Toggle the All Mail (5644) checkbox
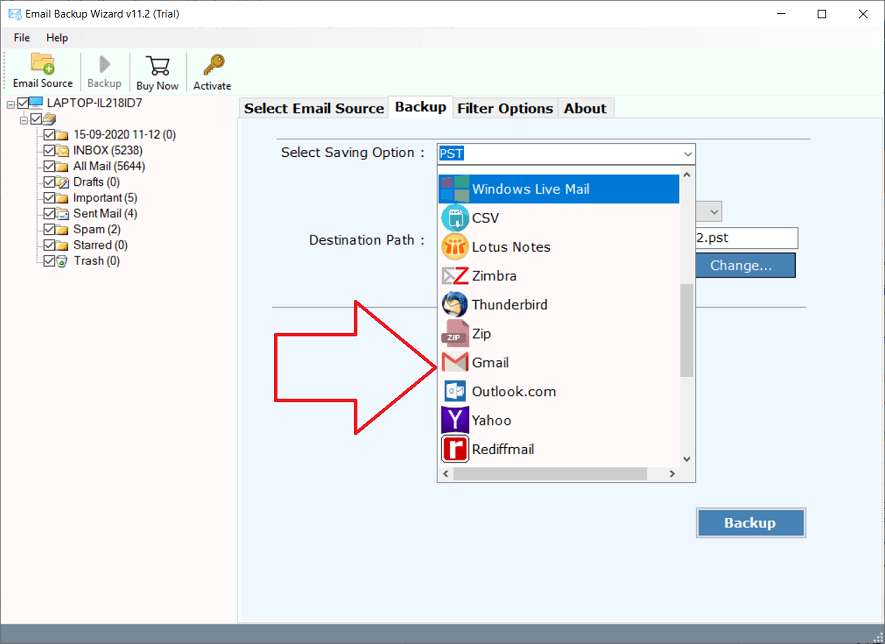 point(49,166)
